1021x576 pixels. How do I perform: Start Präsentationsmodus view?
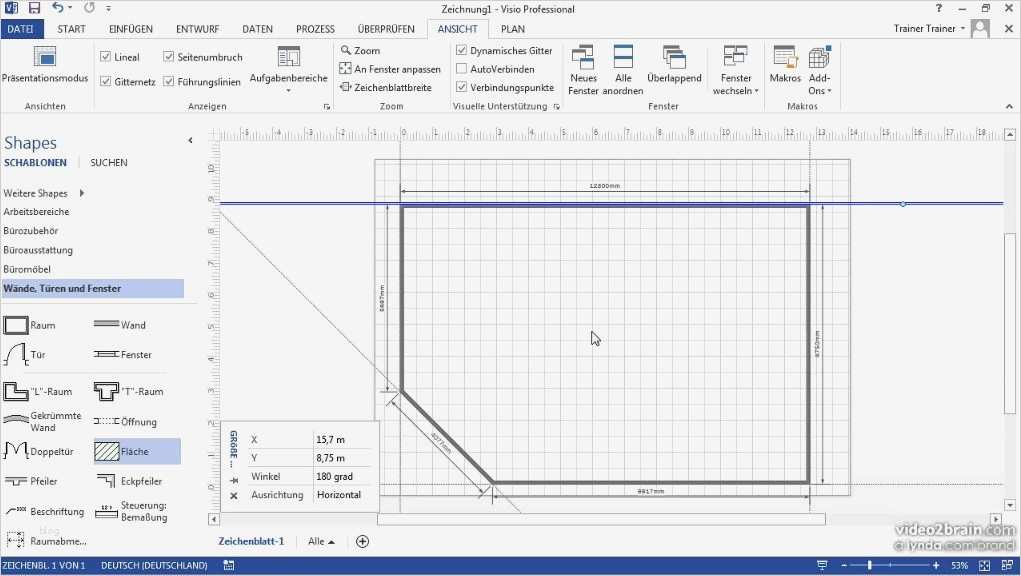[45, 64]
